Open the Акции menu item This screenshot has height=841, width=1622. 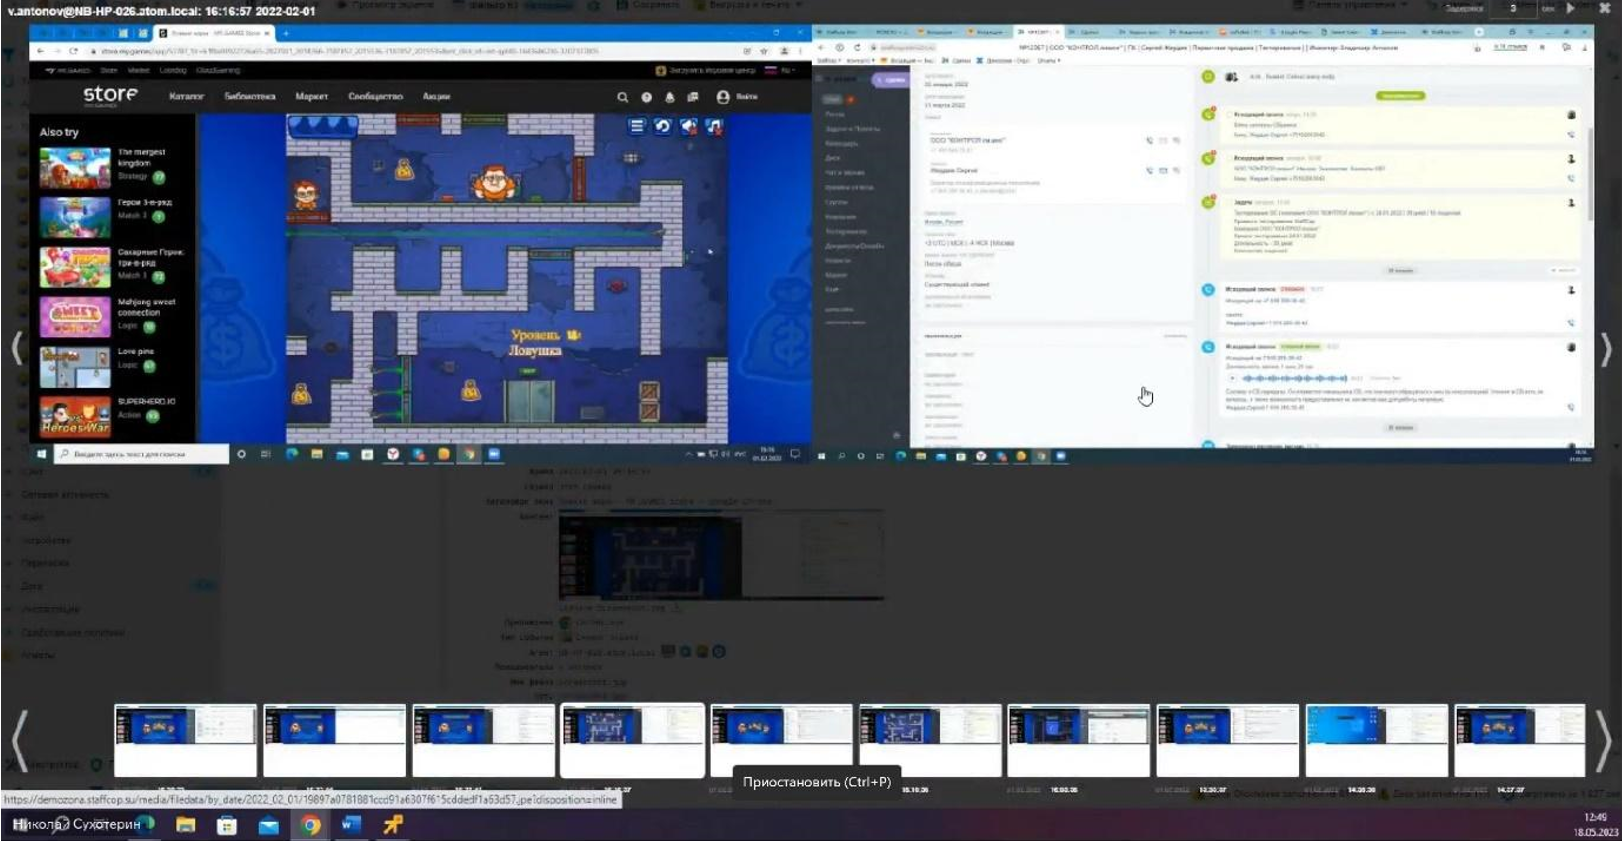click(x=436, y=97)
